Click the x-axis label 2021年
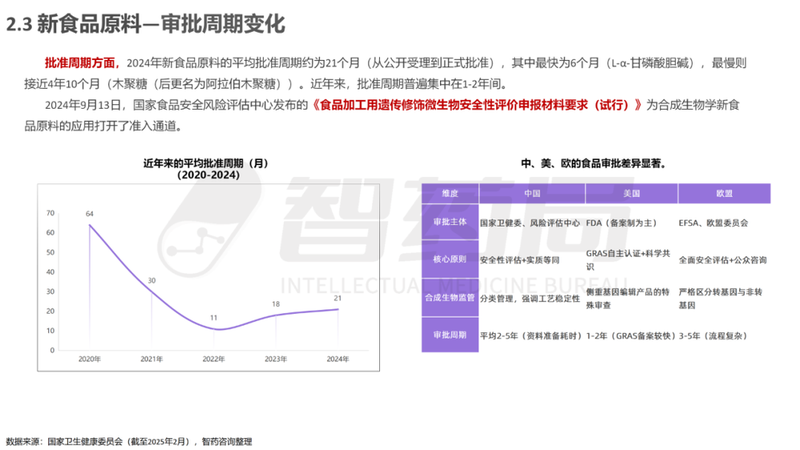Image resolution: width=800 pixels, height=450 pixels. coord(152,359)
